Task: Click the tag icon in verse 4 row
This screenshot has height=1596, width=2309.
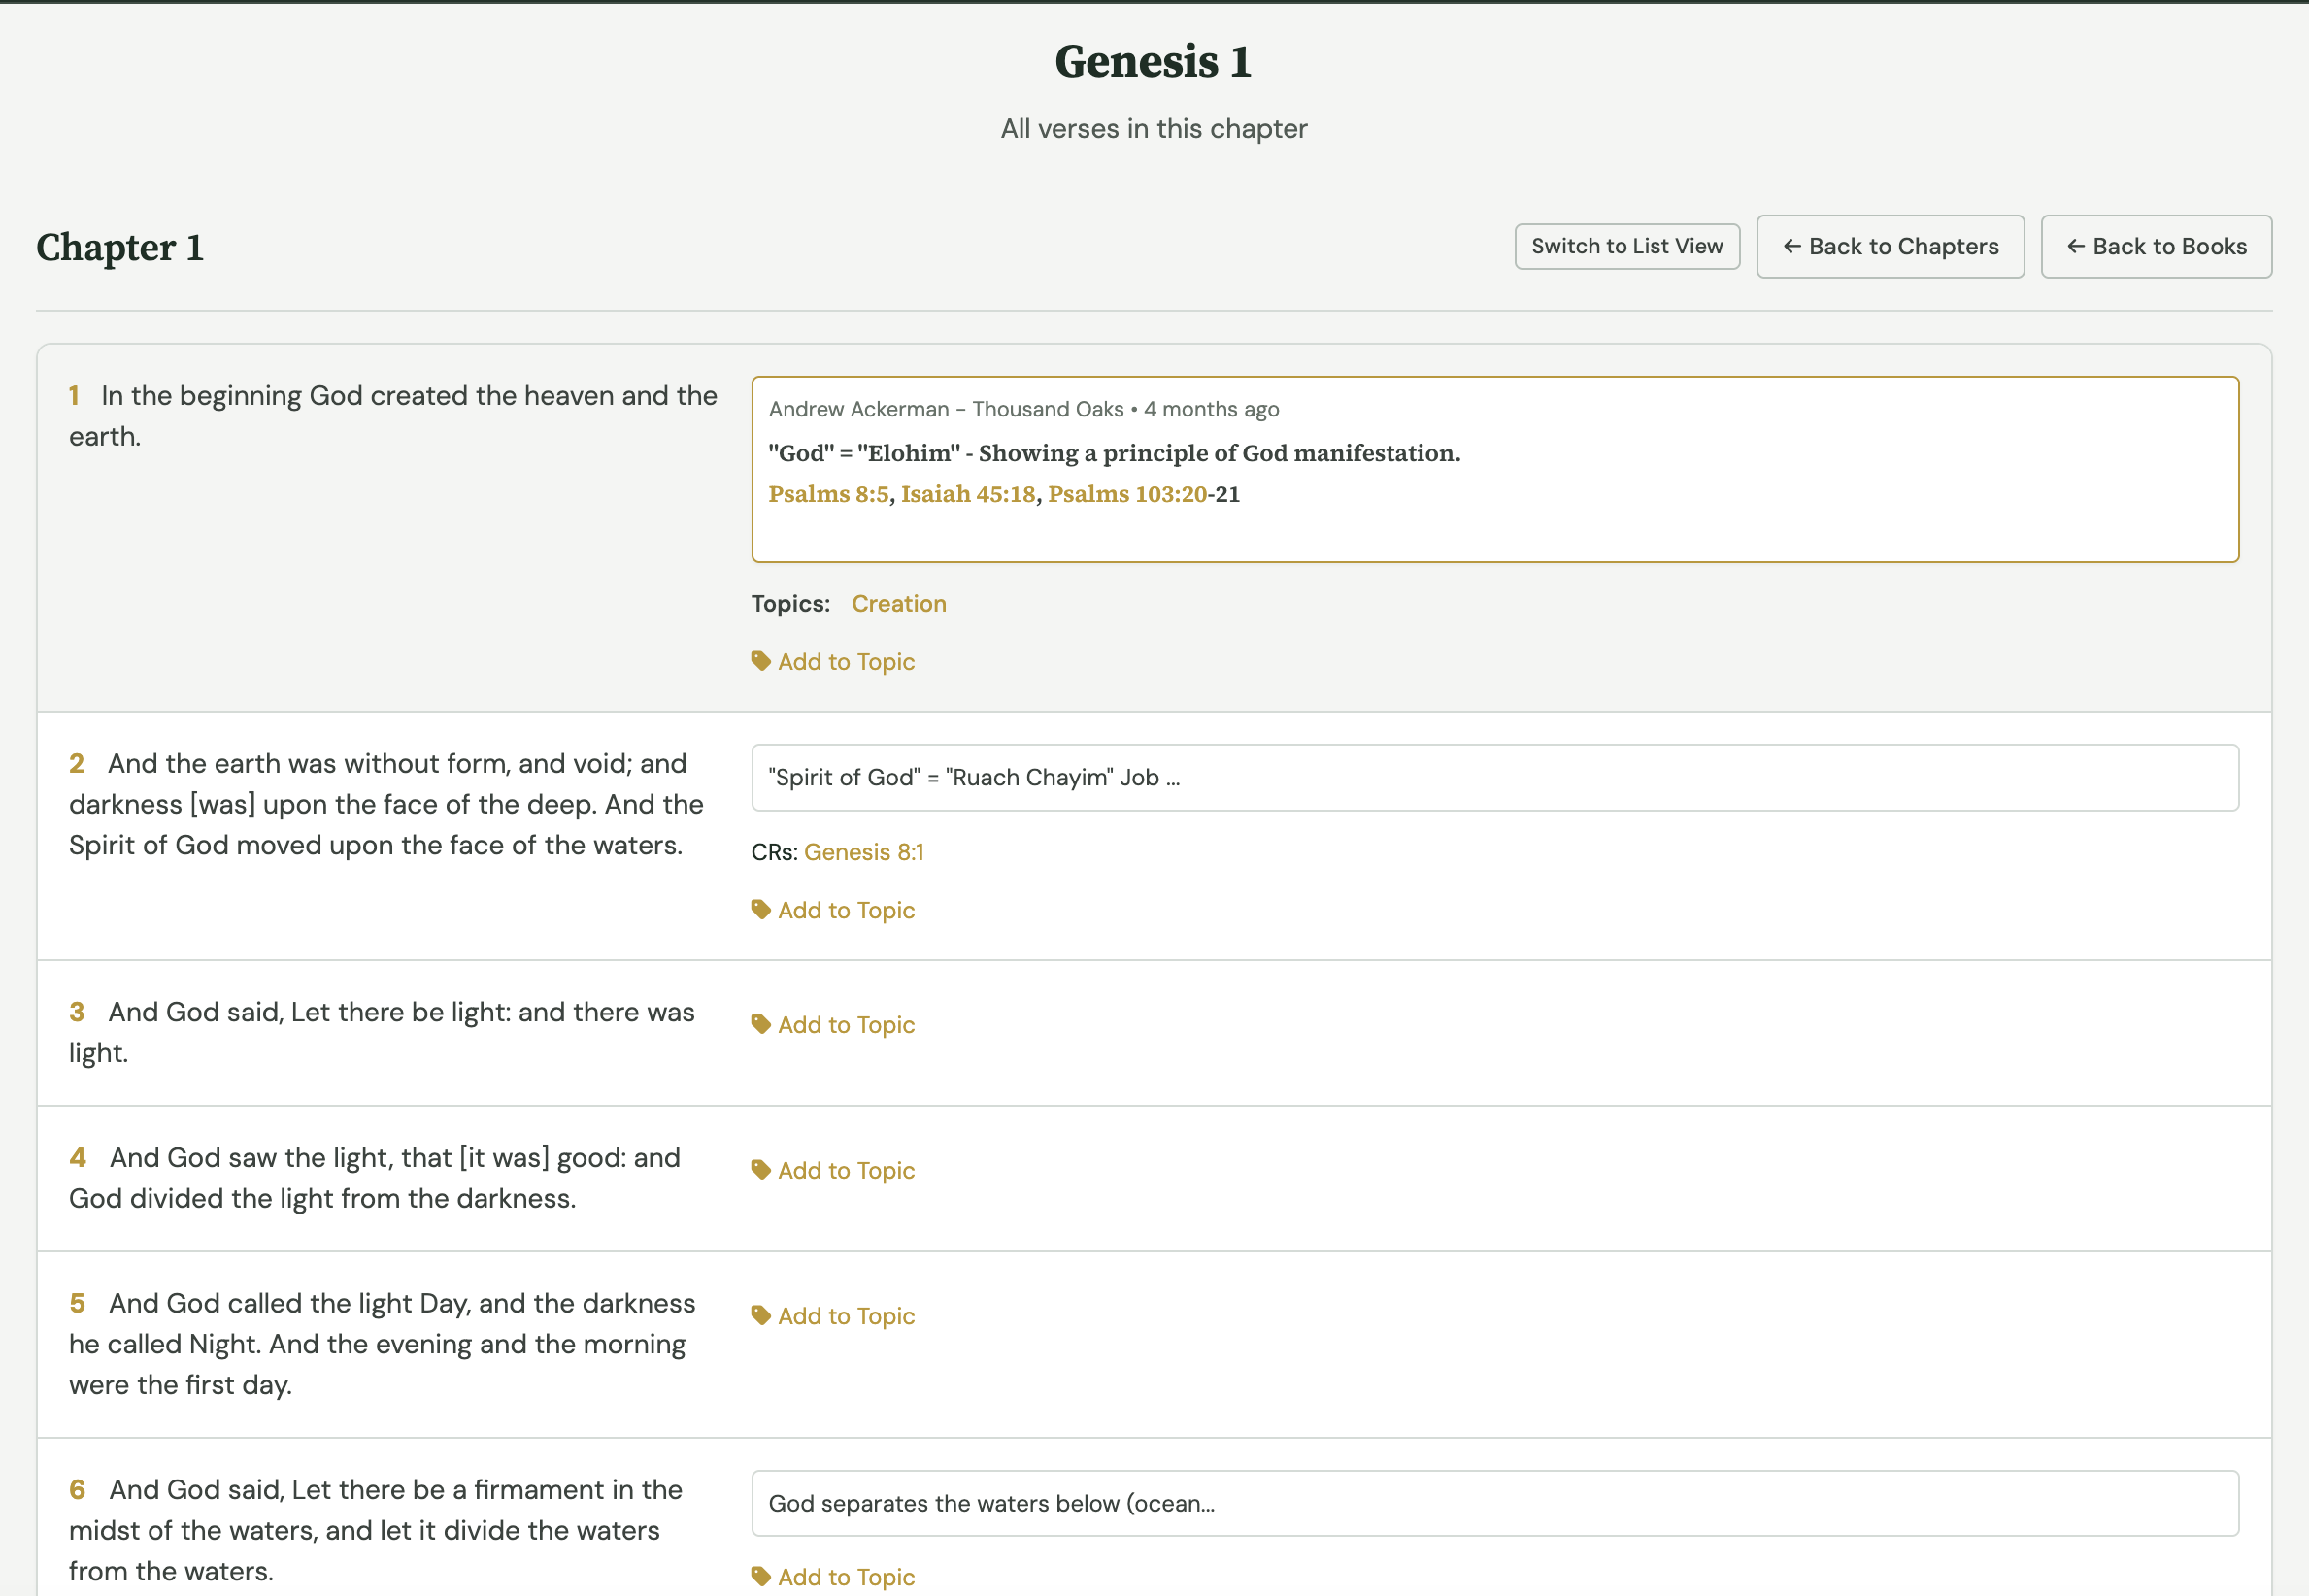Action: (x=761, y=1170)
